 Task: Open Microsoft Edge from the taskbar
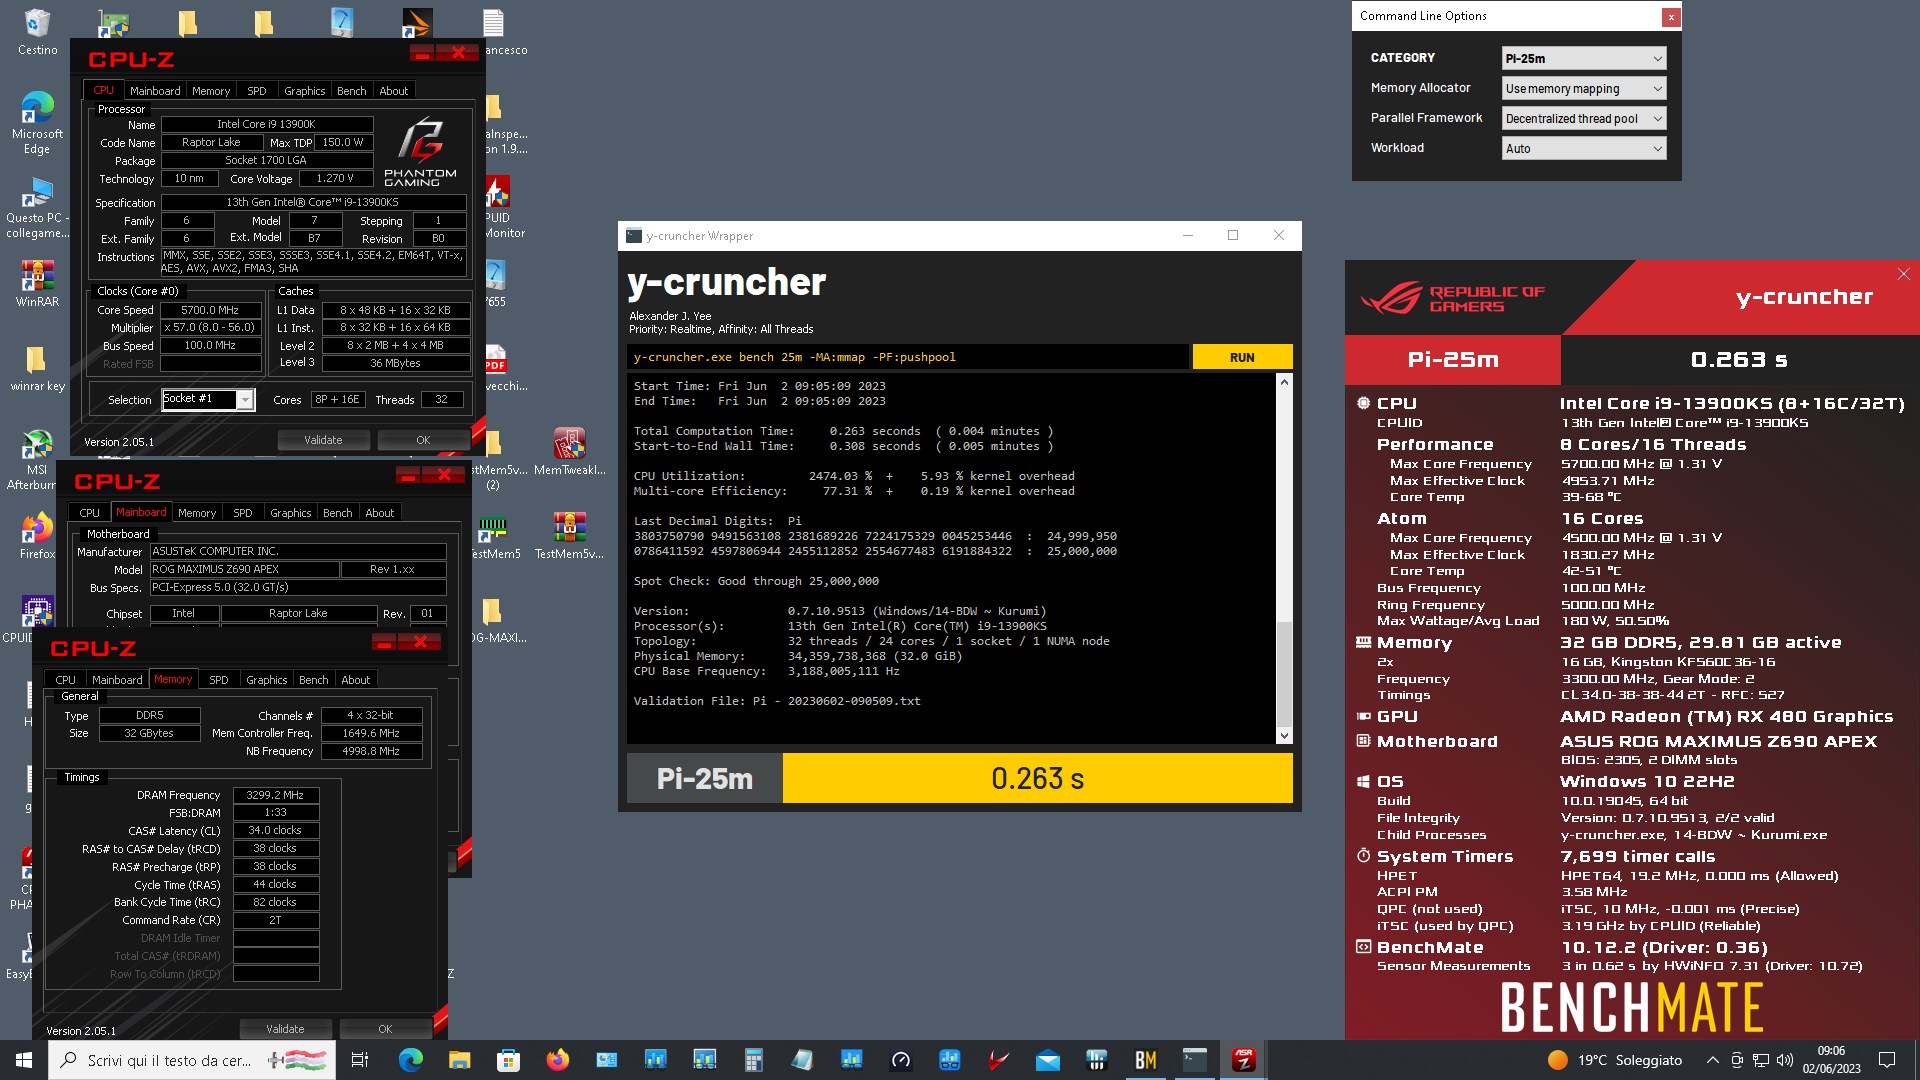click(x=410, y=1060)
